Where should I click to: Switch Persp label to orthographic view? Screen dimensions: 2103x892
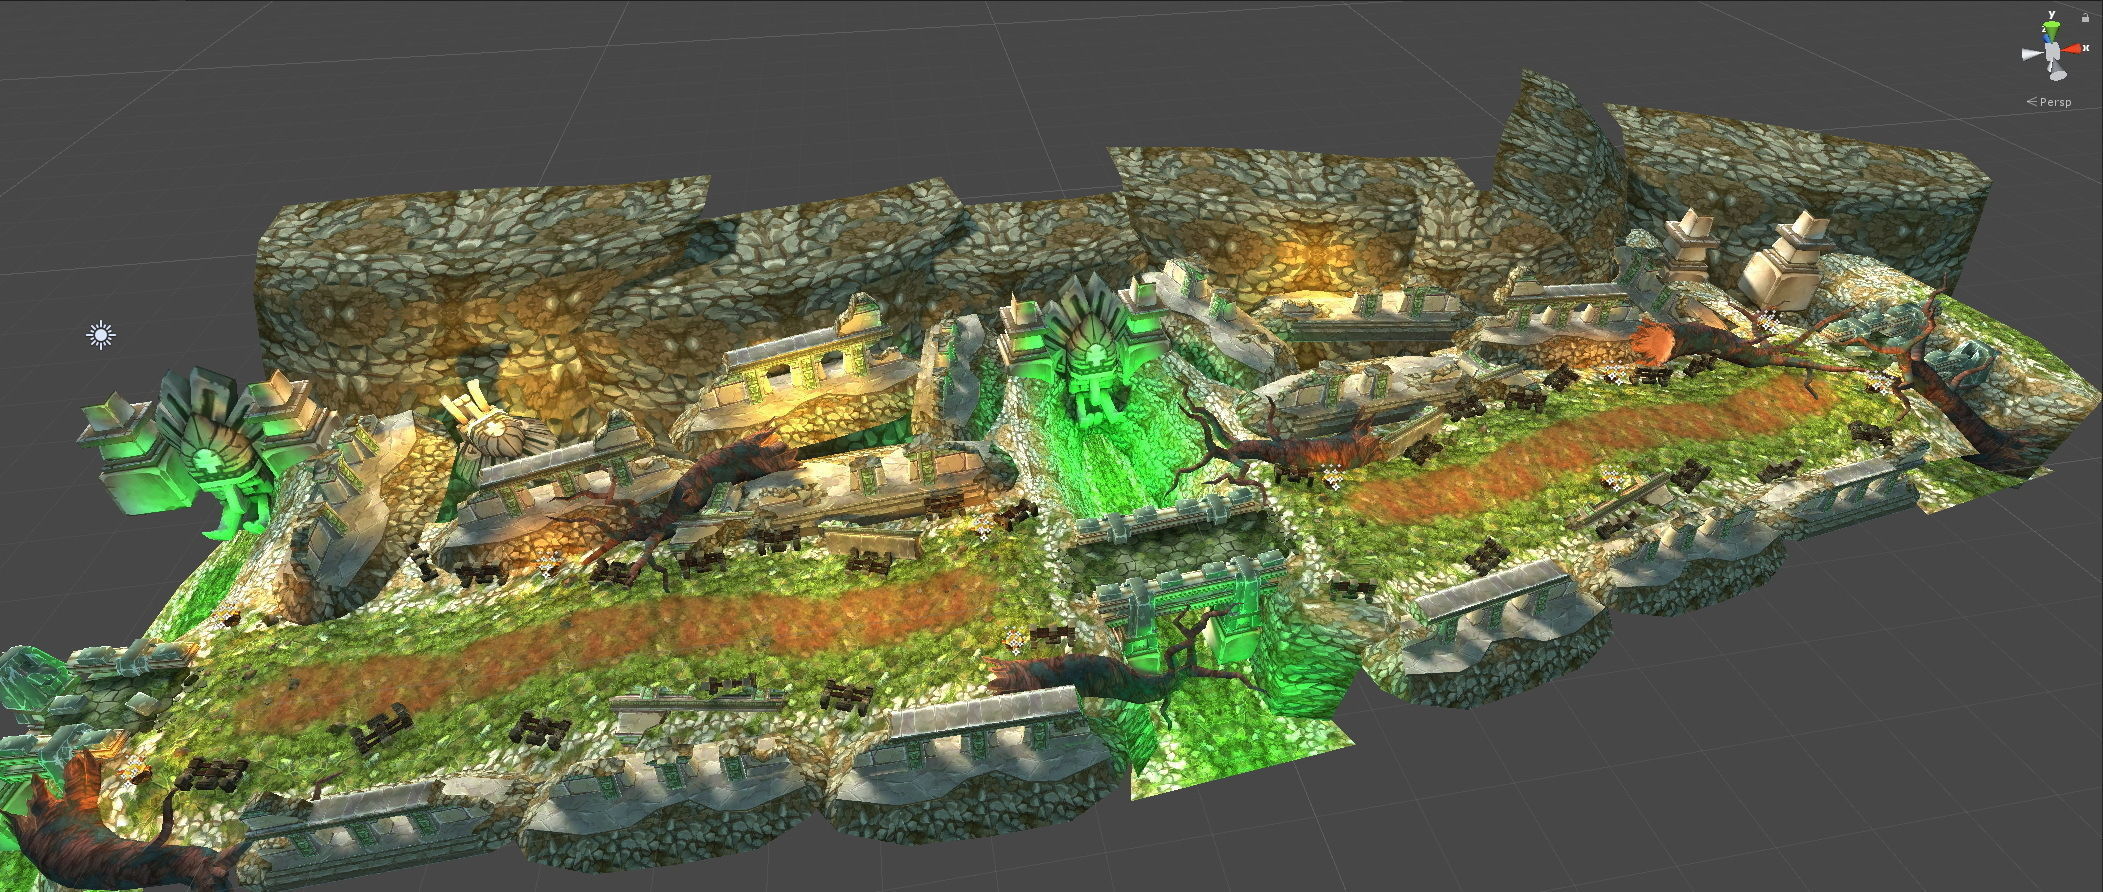click(x=2049, y=102)
